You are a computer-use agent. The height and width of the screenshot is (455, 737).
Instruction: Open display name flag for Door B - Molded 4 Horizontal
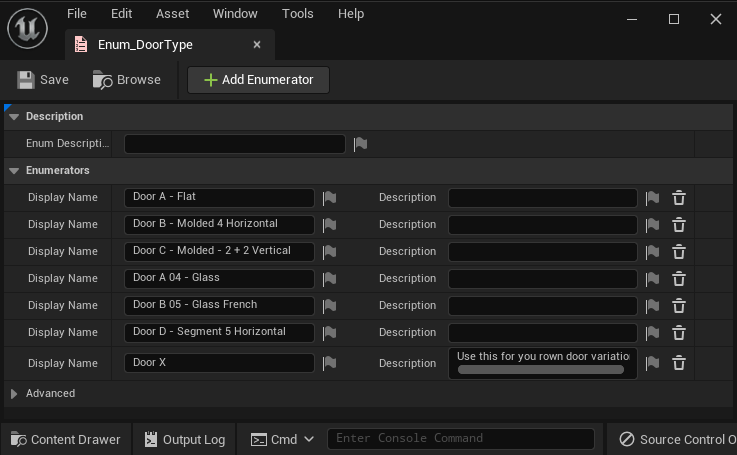(329, 225)
